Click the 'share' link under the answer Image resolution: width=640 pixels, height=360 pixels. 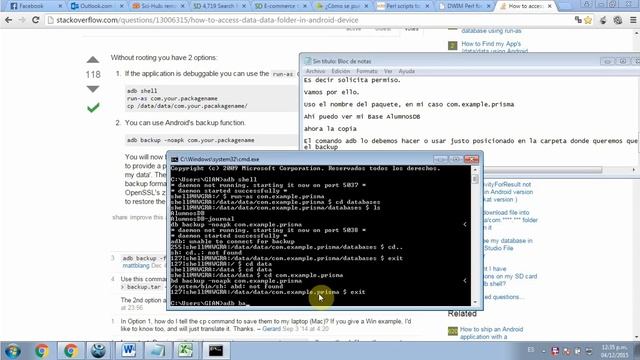tap(120, 217)
